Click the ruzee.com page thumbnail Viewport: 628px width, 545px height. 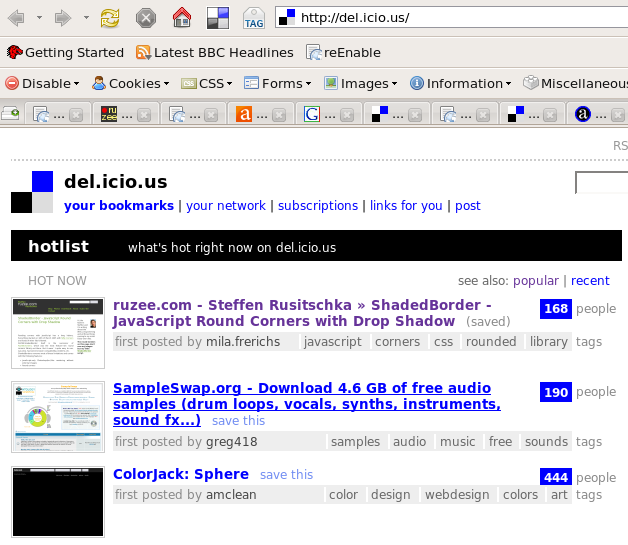coord(58,333)
